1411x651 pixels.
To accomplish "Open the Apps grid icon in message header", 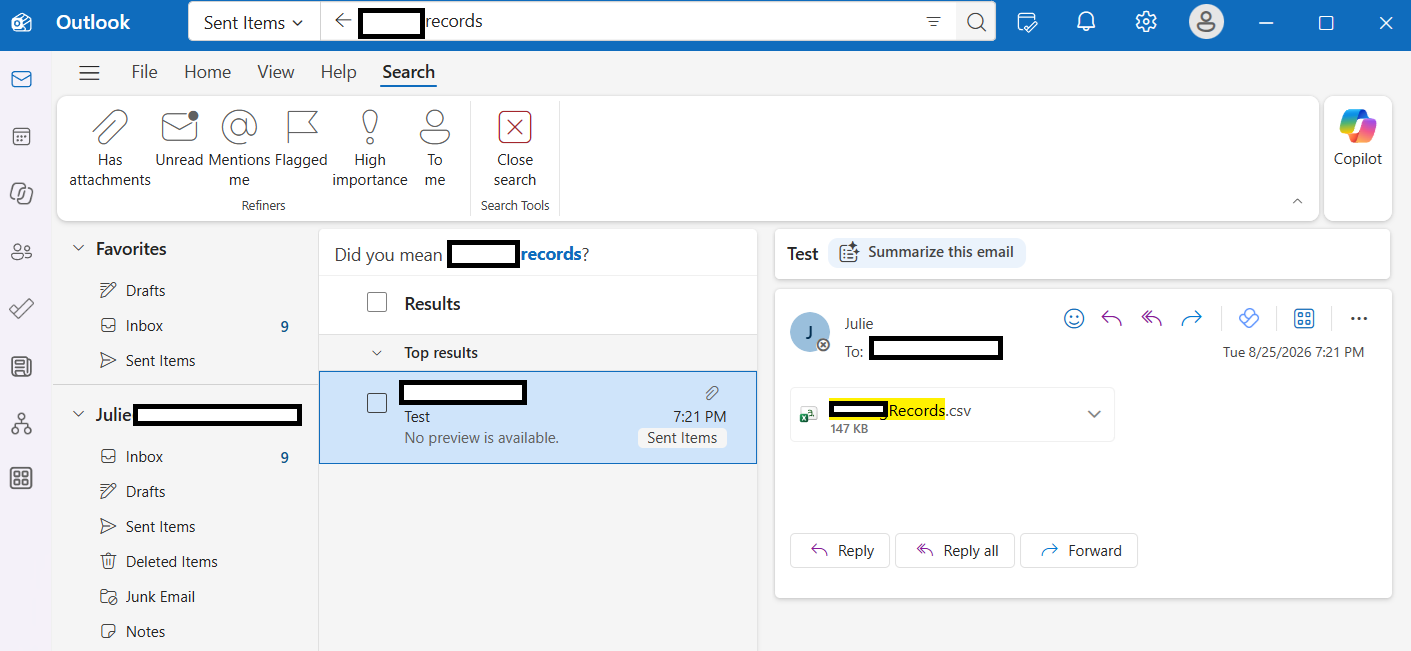I will (1304, 318).
